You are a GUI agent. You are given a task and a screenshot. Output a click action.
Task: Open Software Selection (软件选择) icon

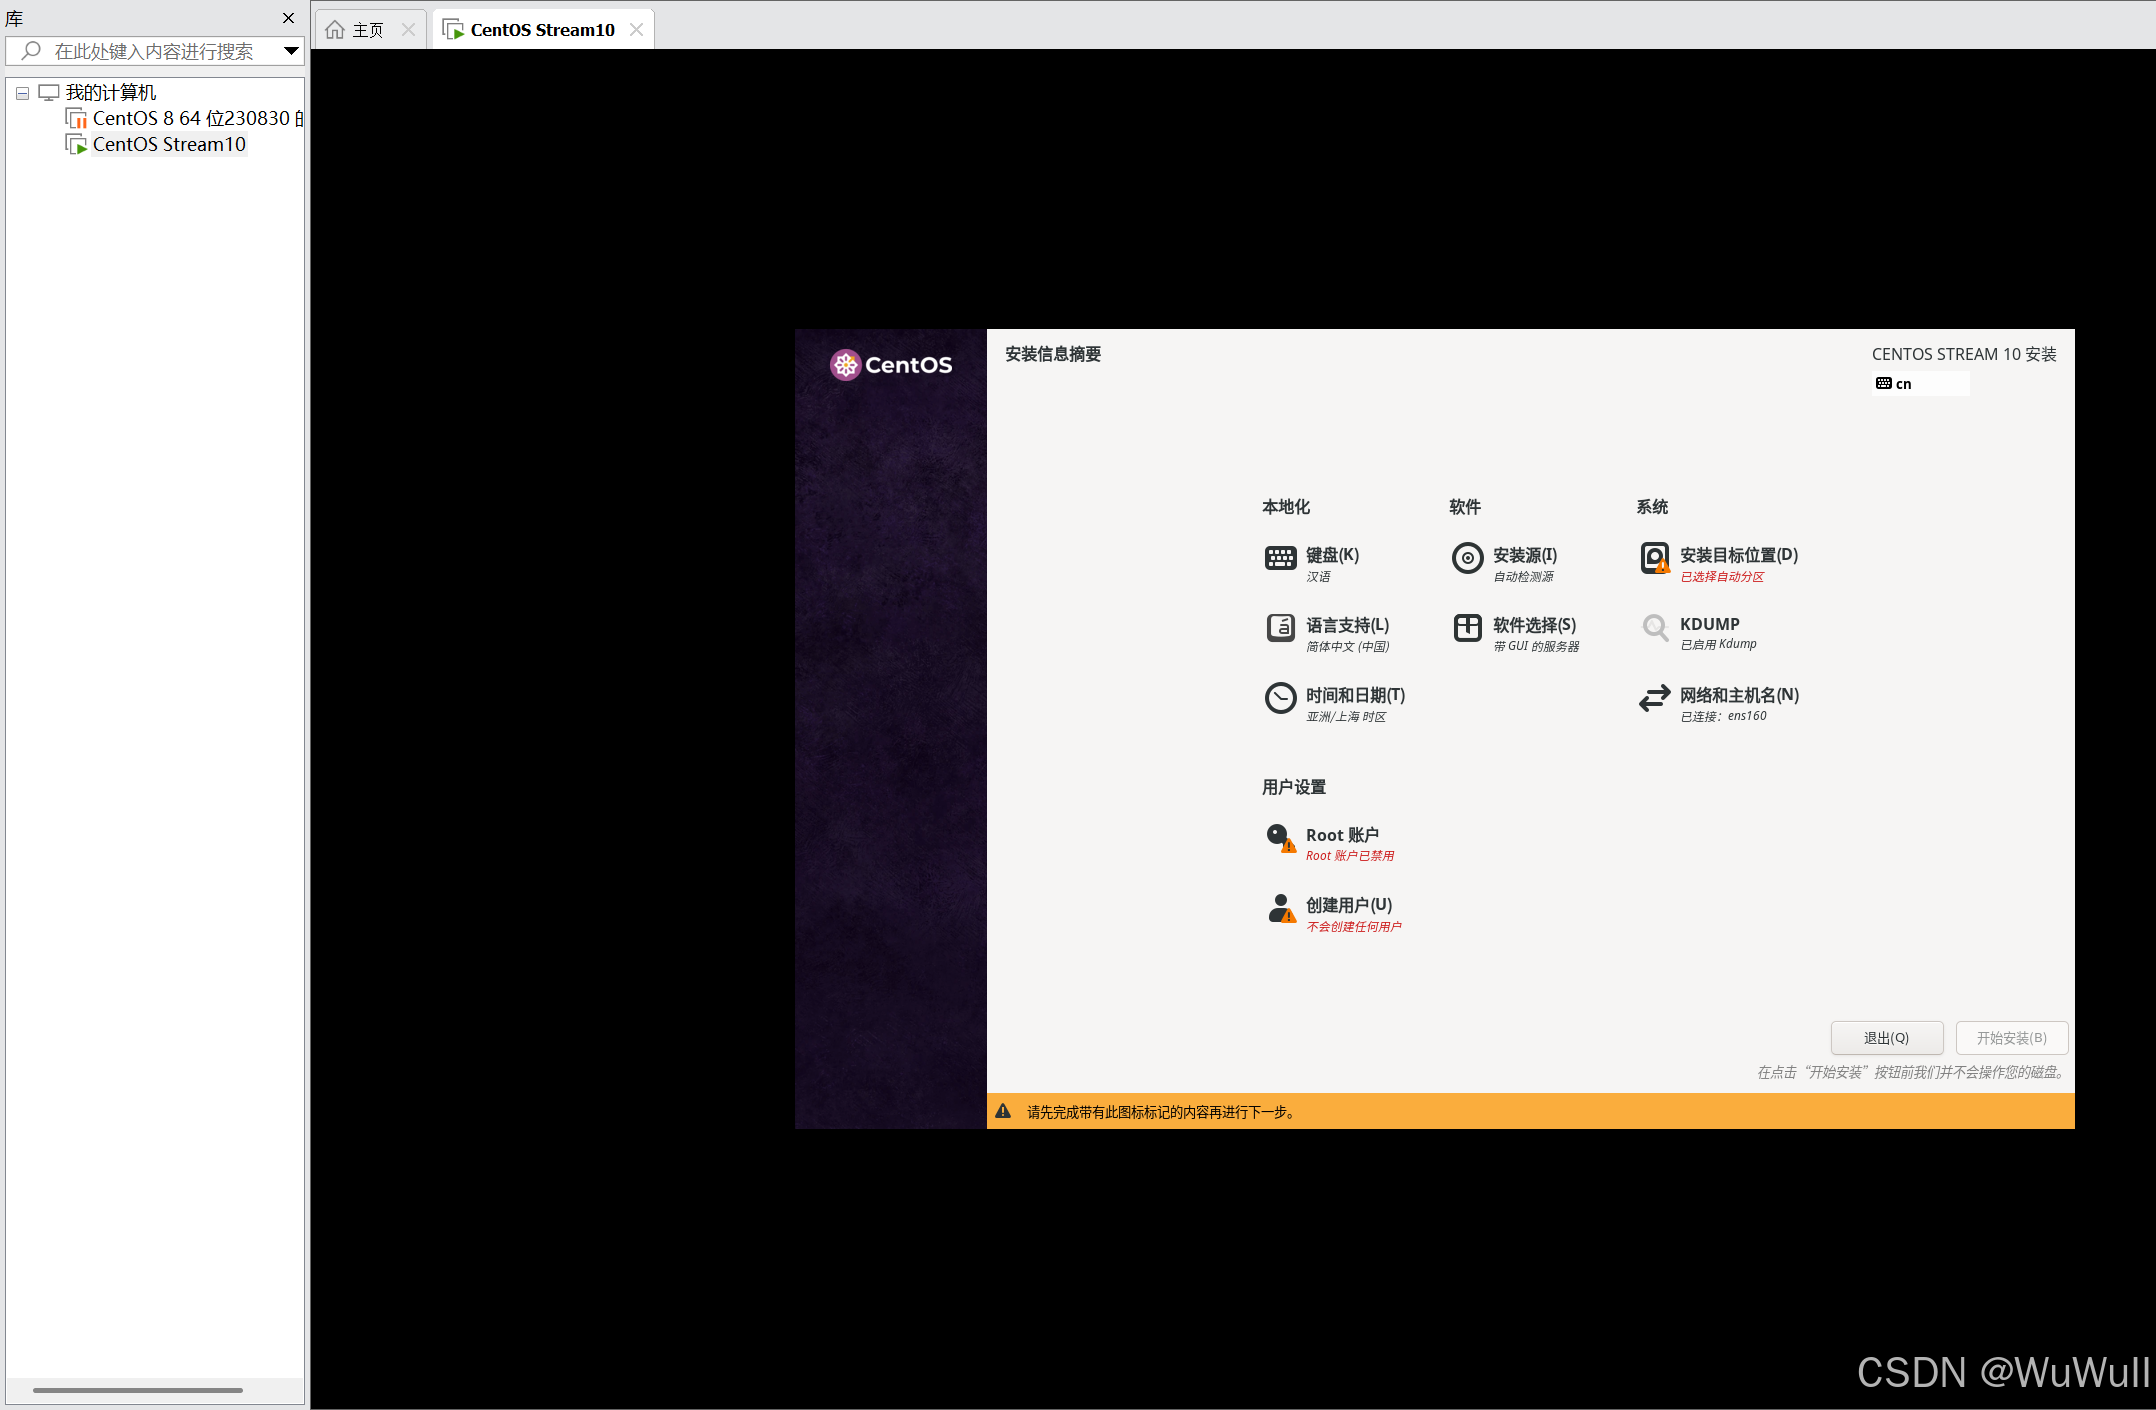click(1467, 628)
